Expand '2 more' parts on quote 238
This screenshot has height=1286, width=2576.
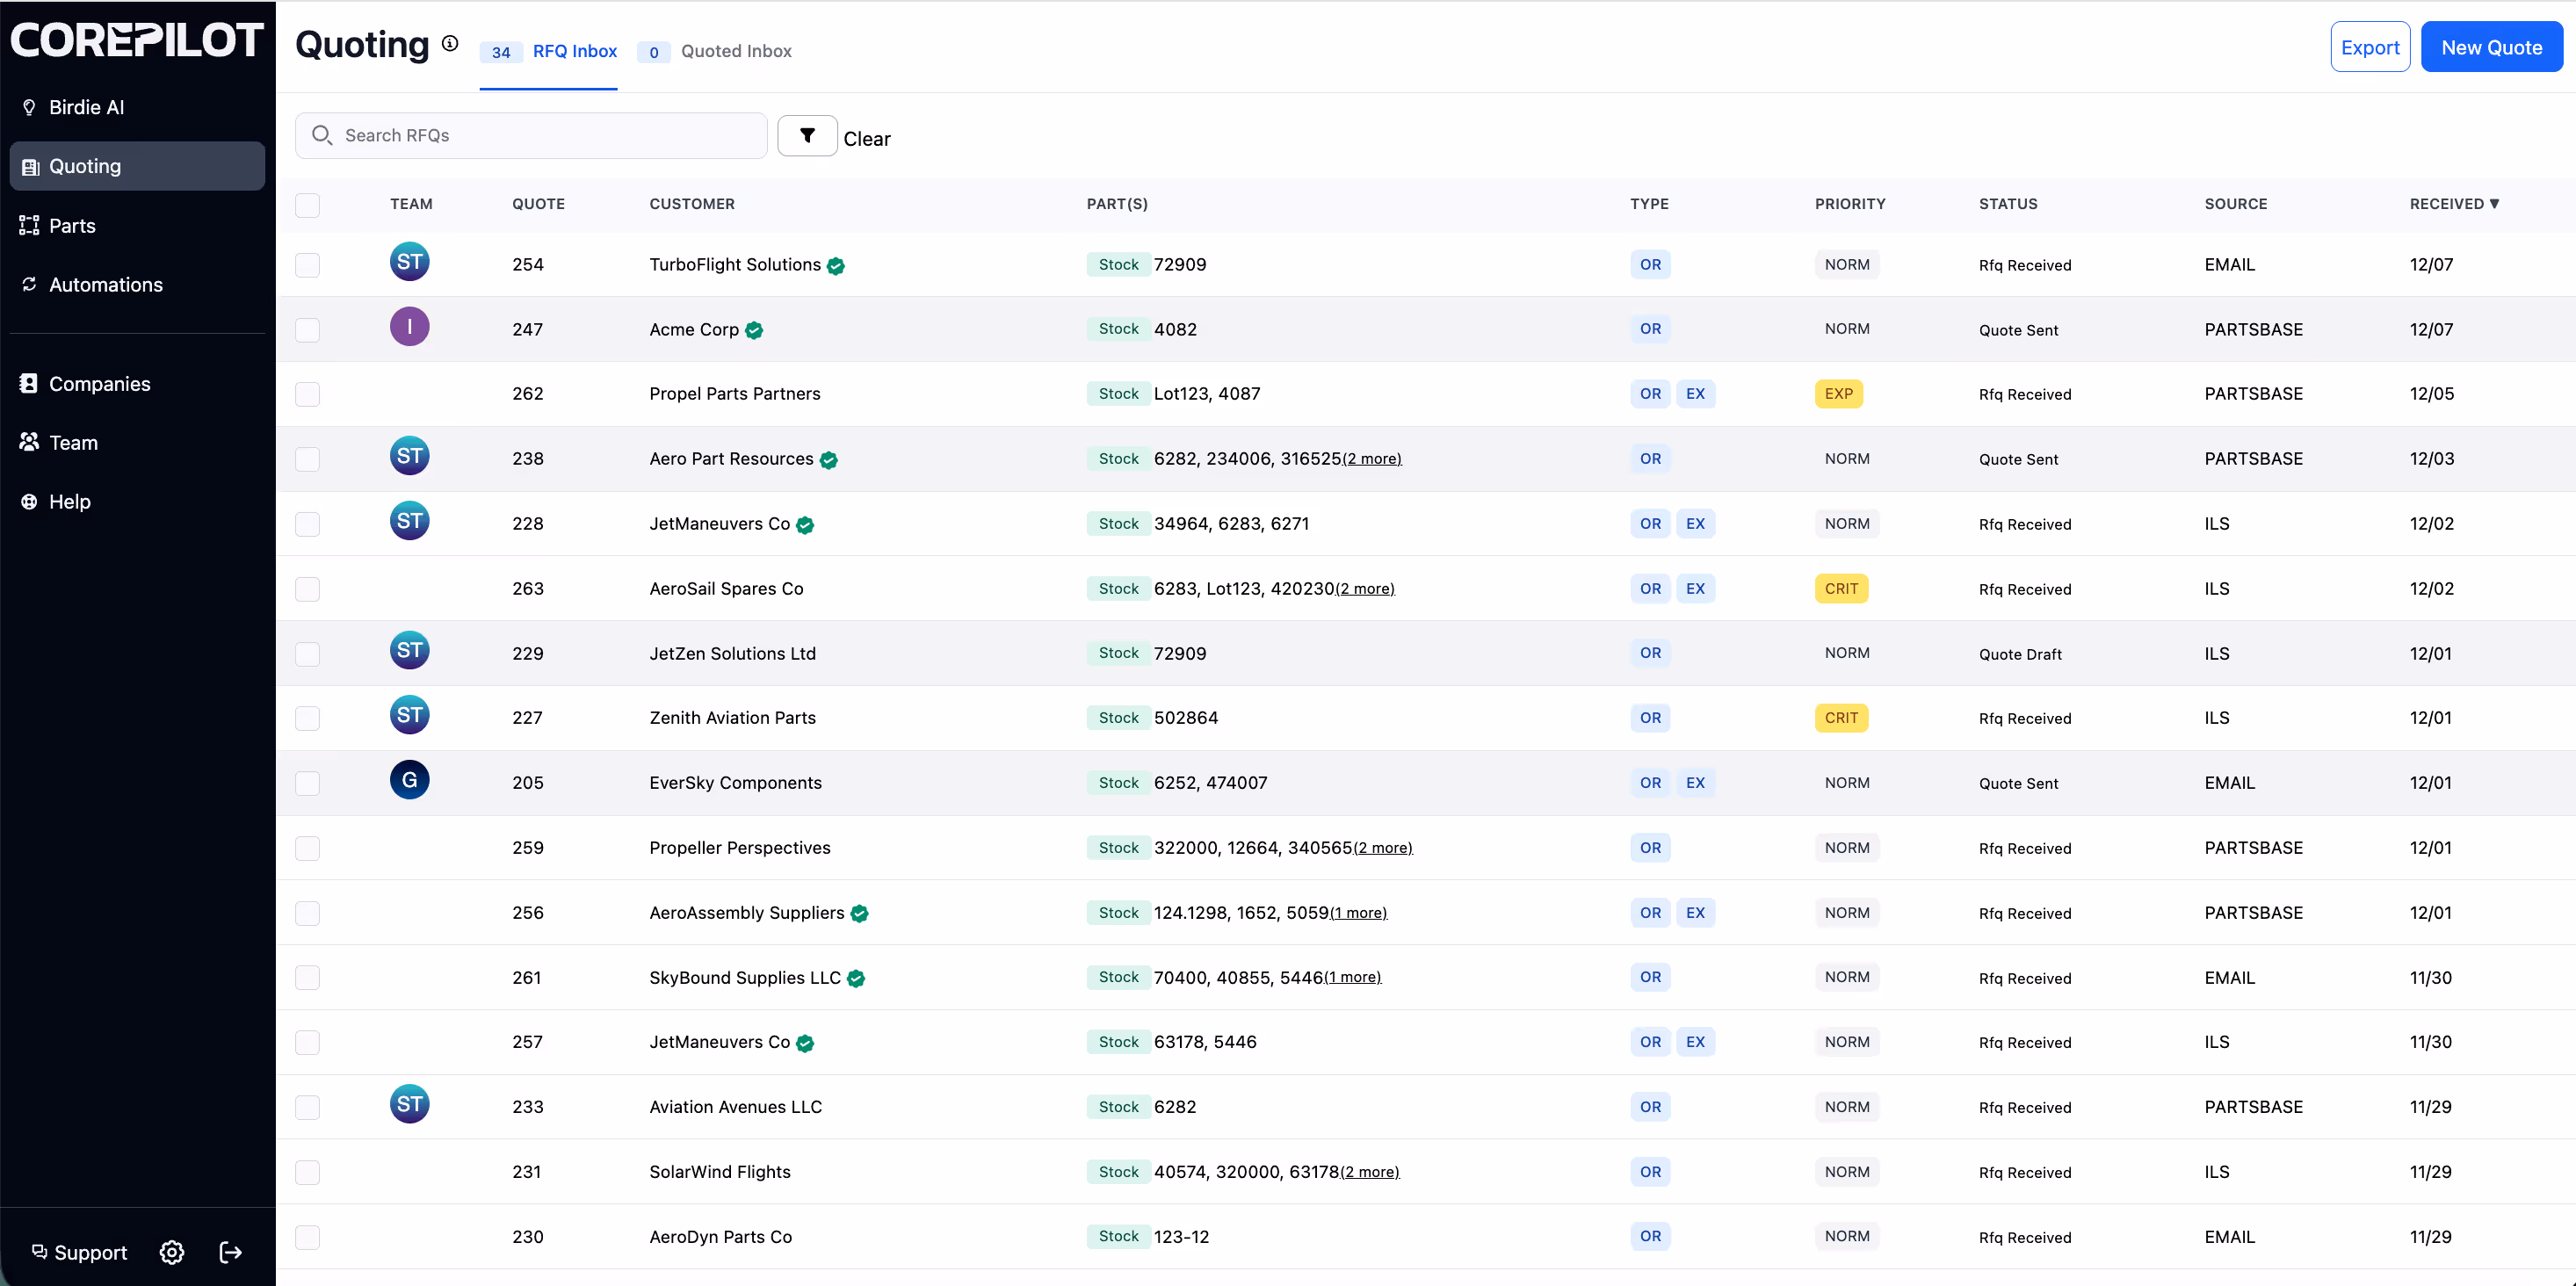click(x=1371, y=459)
